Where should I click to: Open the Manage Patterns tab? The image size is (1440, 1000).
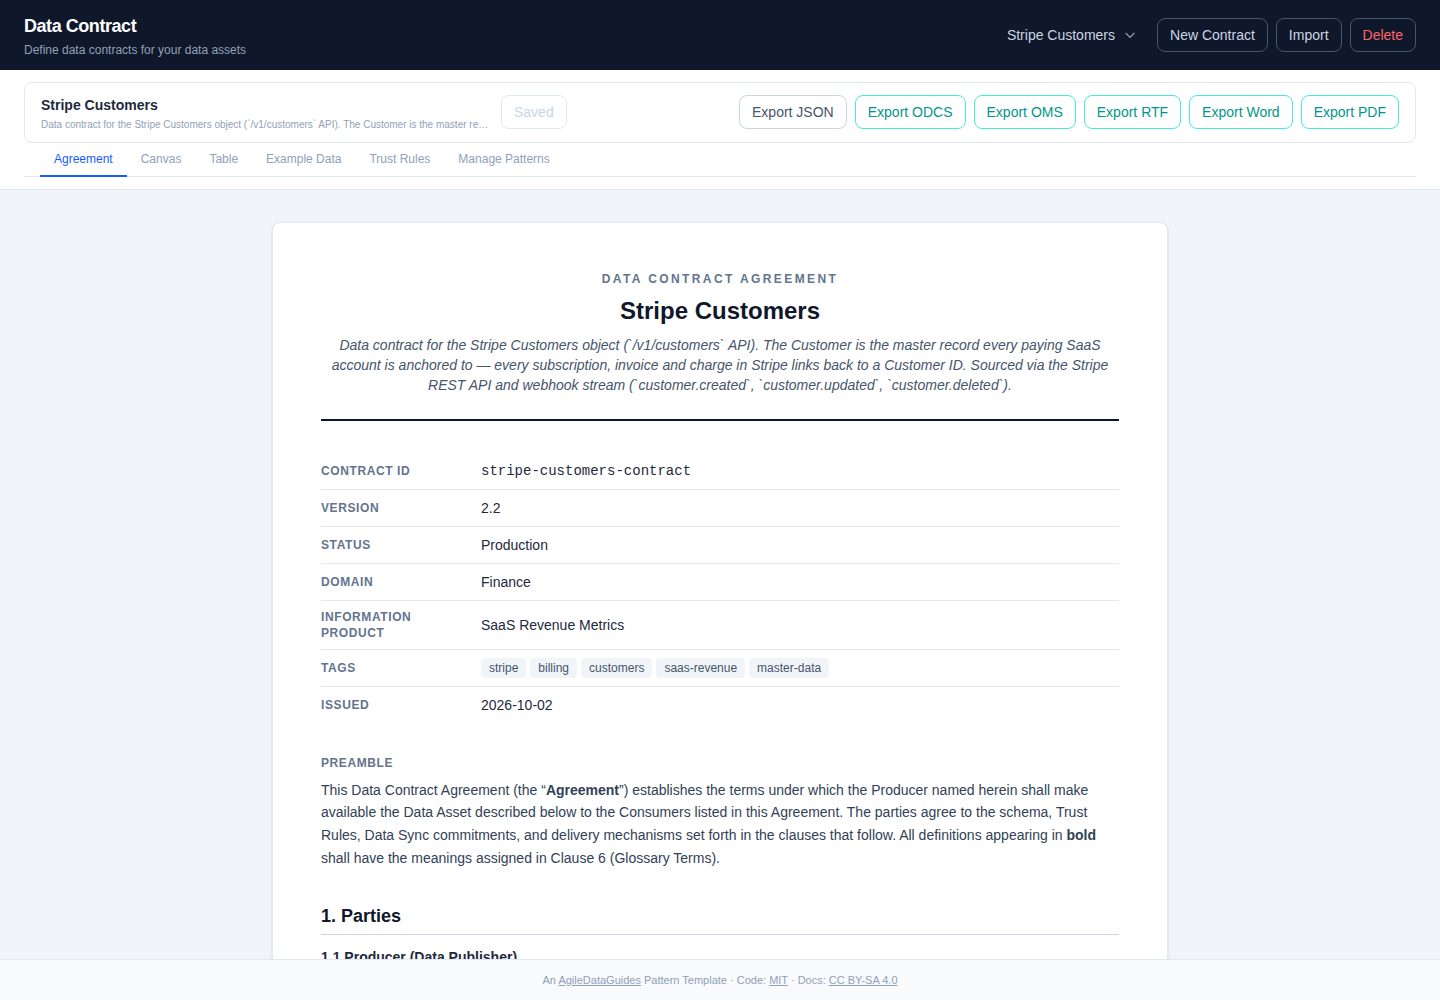pyautogui.click(x=504, y=159)
